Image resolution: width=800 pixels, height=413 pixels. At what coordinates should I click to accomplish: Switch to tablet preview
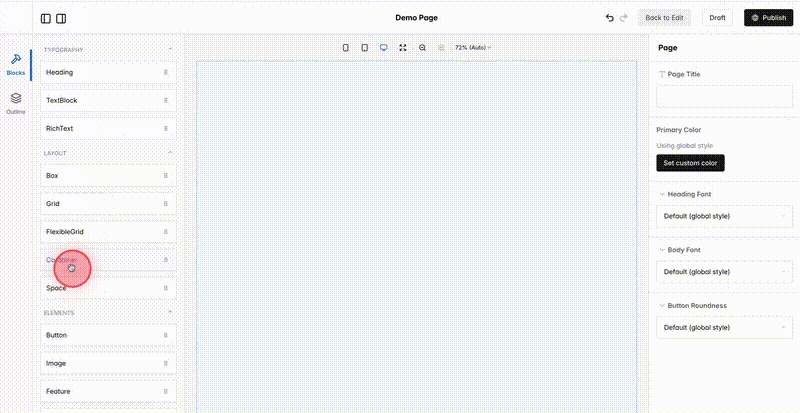365,47
